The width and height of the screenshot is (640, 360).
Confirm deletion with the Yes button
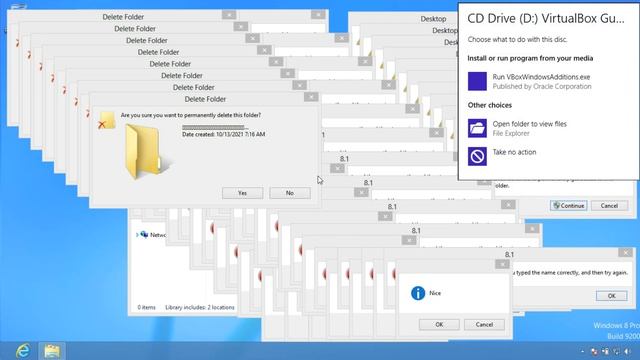click(x=242, y=193)
